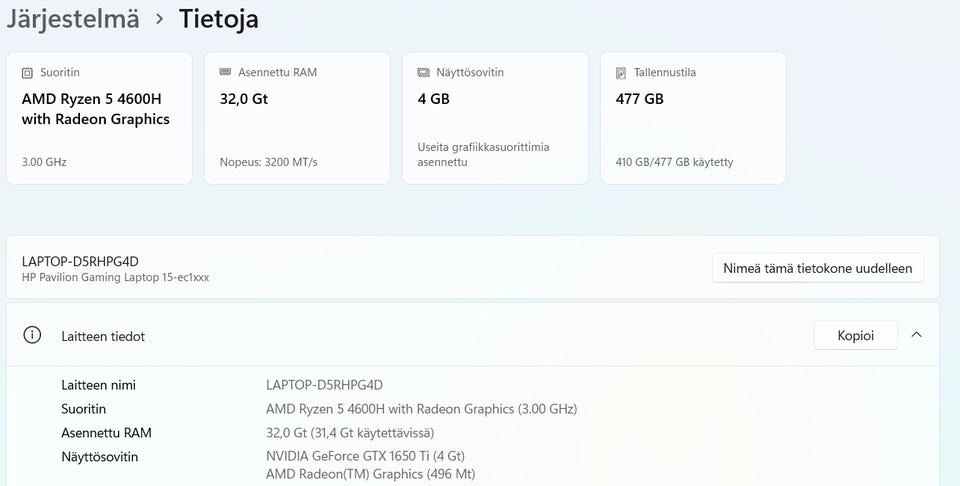Click the Nopeus: 3200 MT/s text

(x=269, y=162)
